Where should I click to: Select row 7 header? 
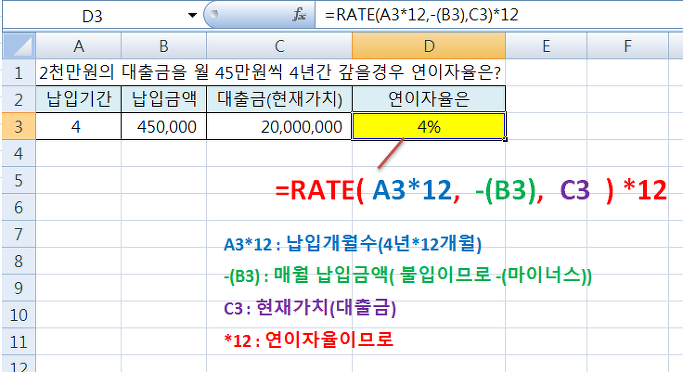point(18,234)
